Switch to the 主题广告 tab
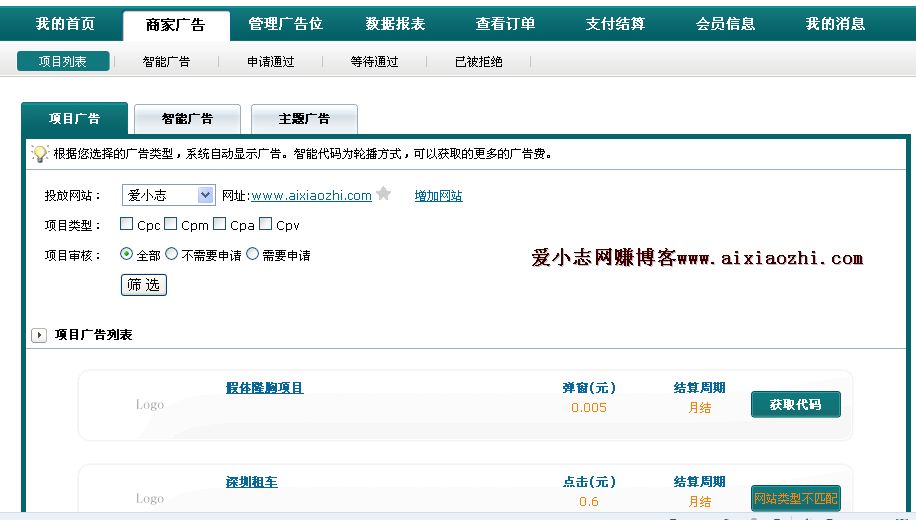Image resolution: width=916 pixels, height=520 pixels. point(304,119)
